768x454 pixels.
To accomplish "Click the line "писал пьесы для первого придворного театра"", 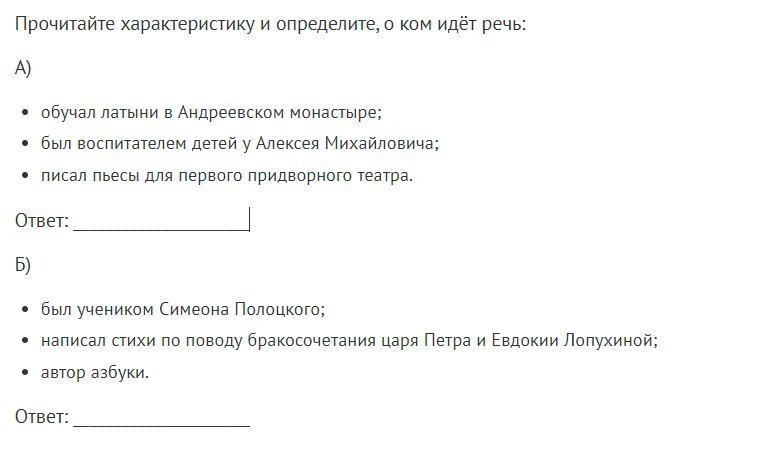I will point(227,175).
